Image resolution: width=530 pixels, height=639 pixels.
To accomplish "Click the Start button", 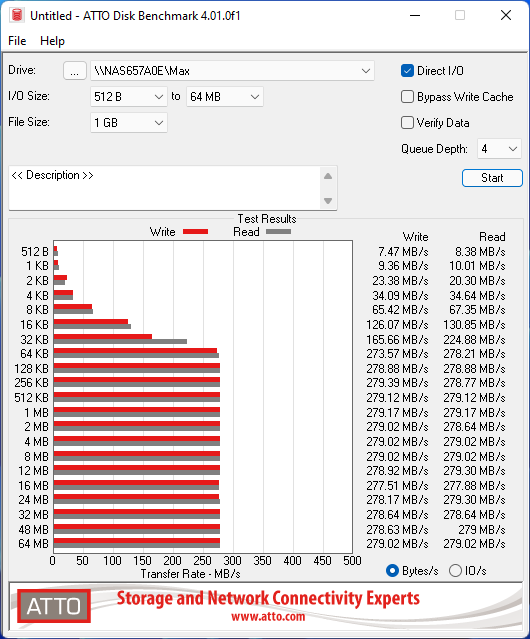I will point(492,178).
